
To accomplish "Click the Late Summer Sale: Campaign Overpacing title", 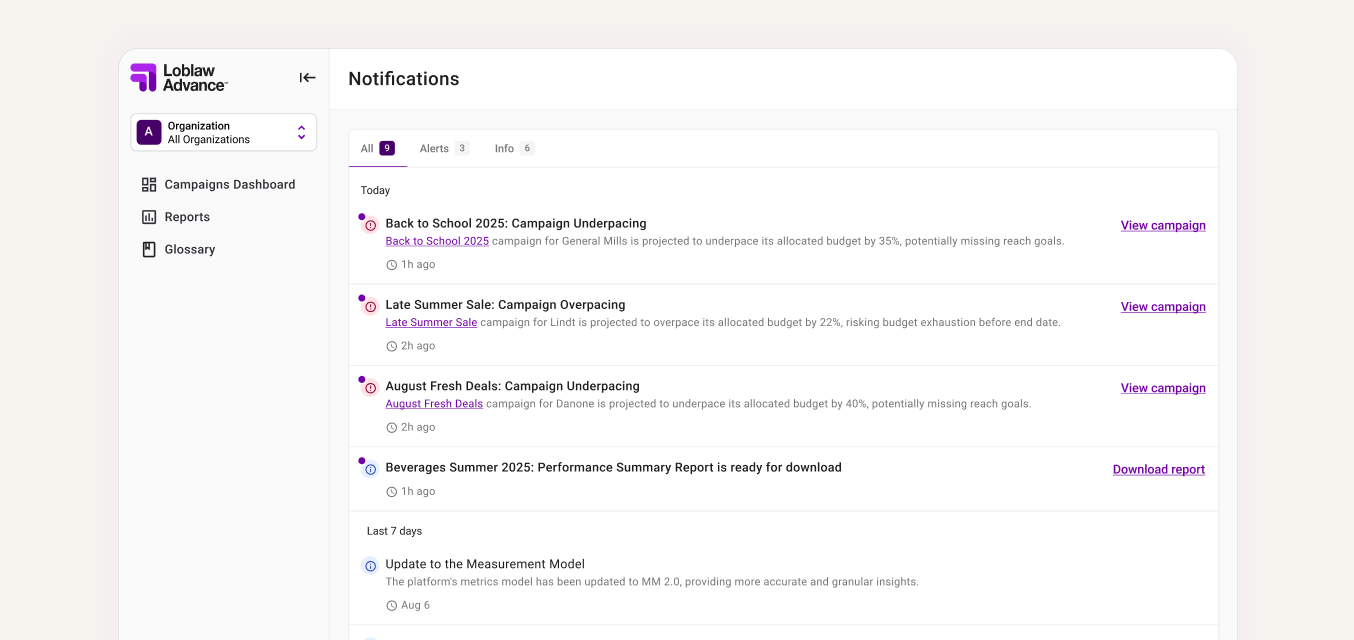I will (x=505, y=305).
